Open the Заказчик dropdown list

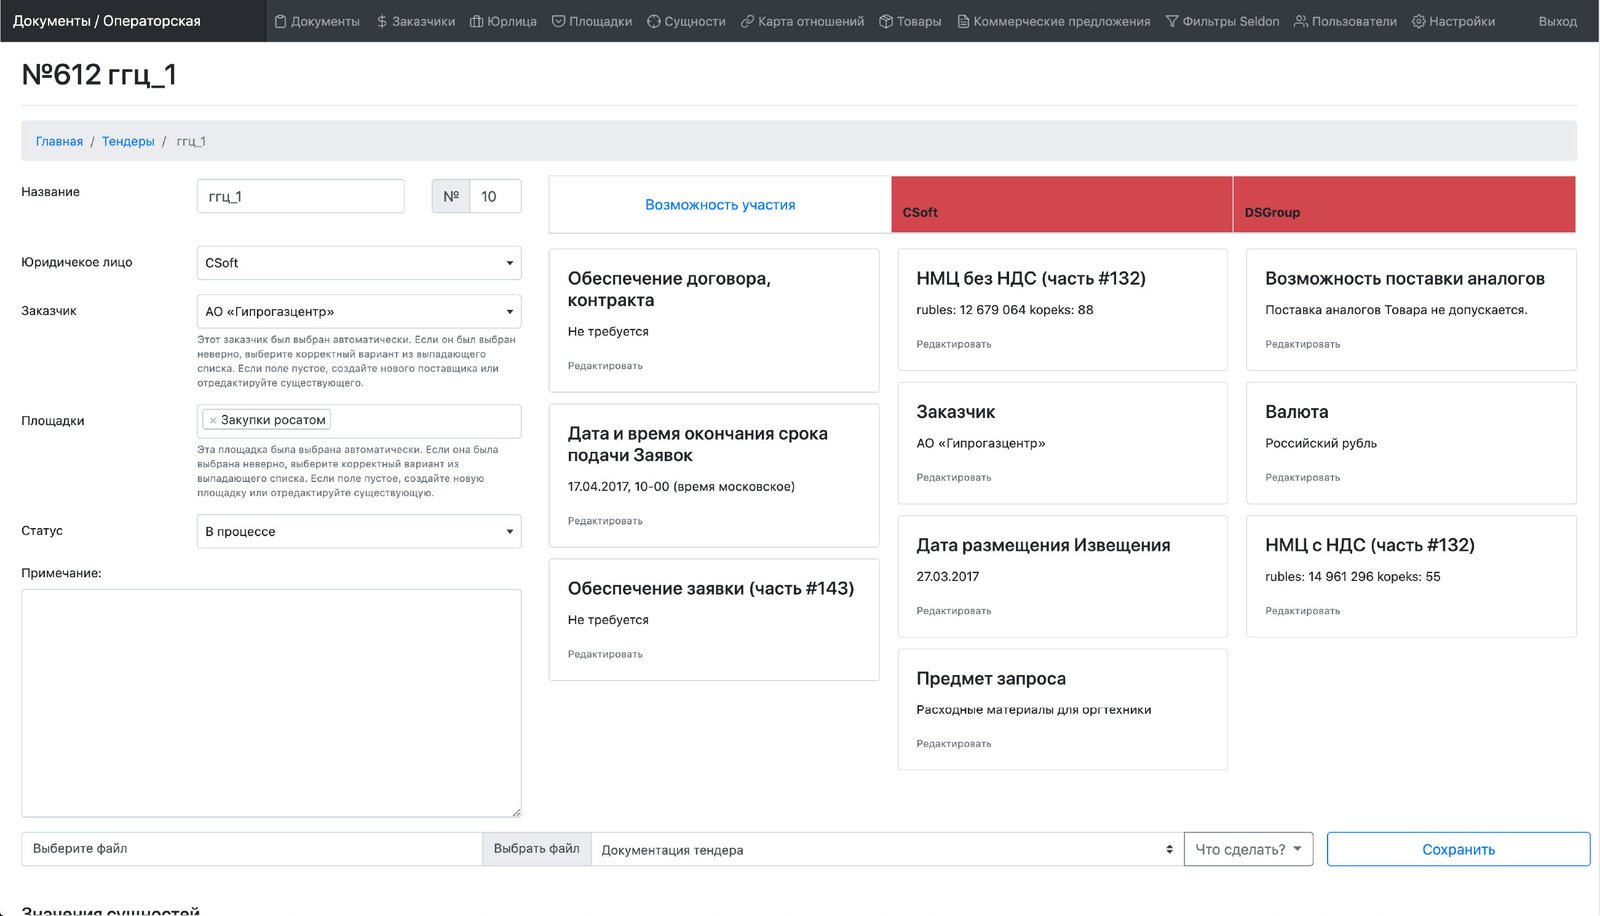coord(359,312)
